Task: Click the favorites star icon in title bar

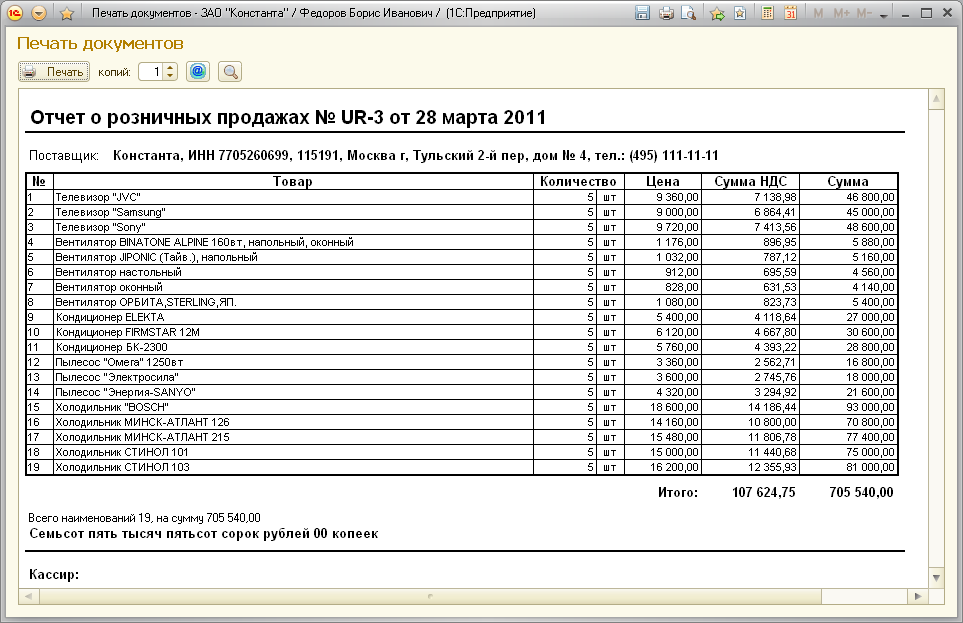Action: [x=67, y=13]
